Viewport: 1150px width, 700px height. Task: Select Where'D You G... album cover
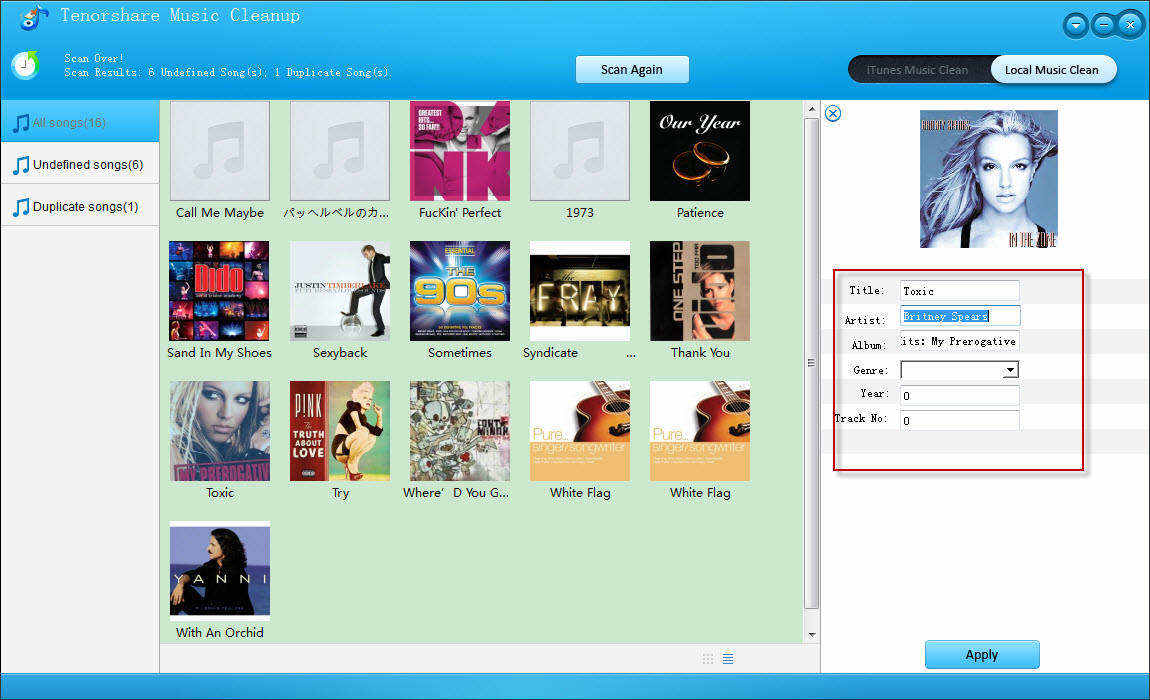click(x=460, y=431)
